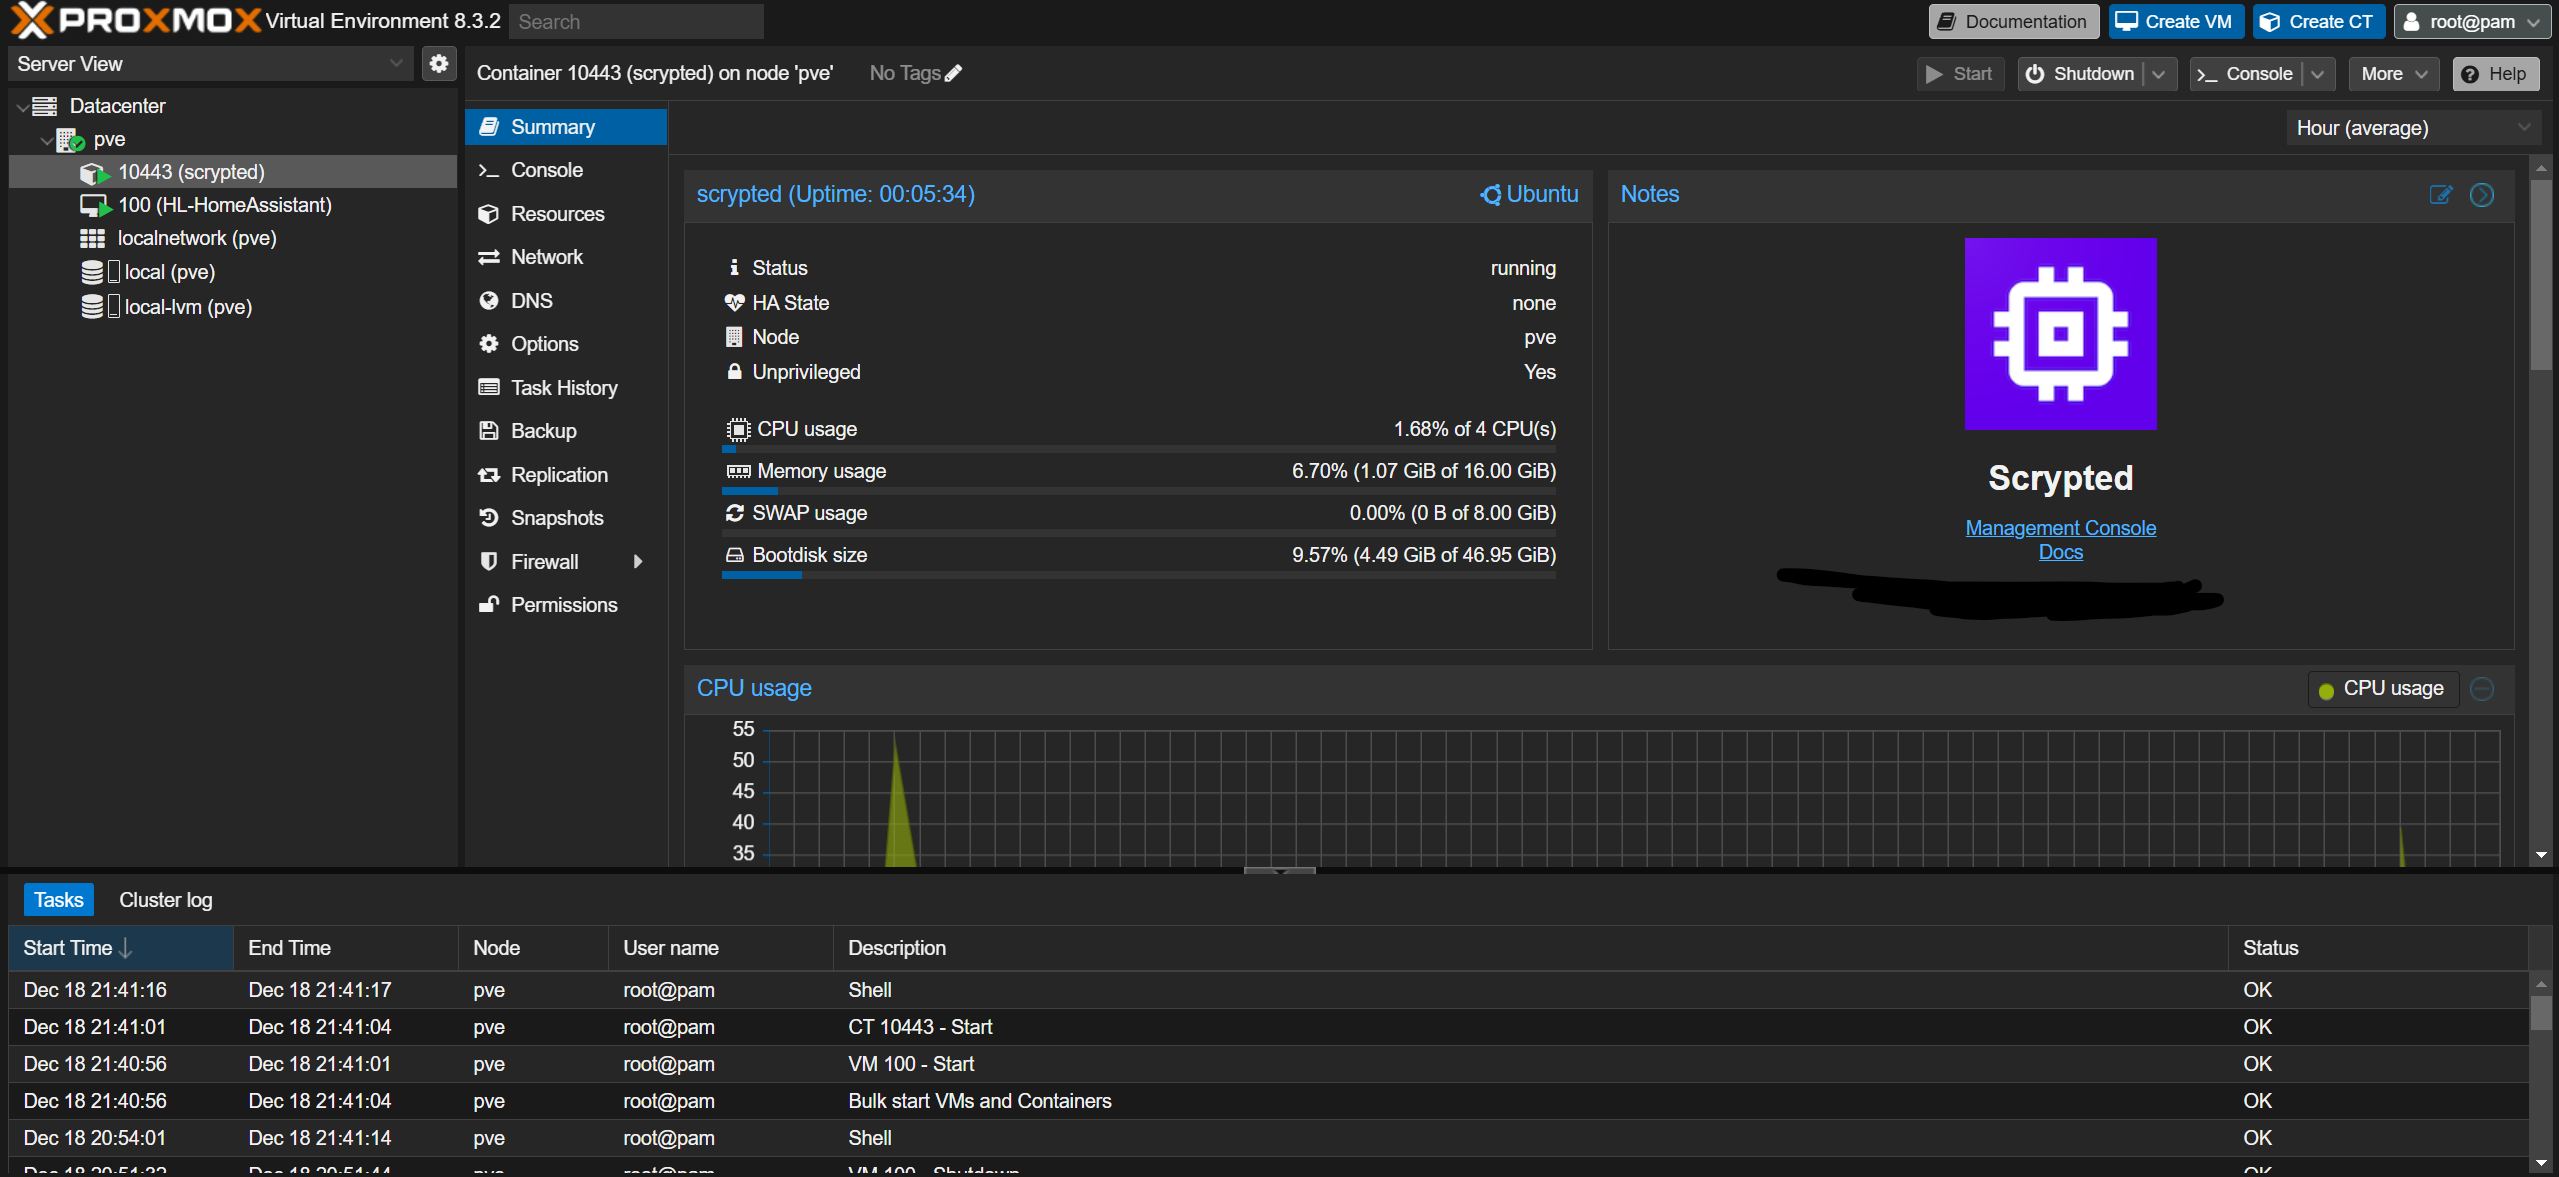
Task: Click the Memory usage icon
Action: 738,470
